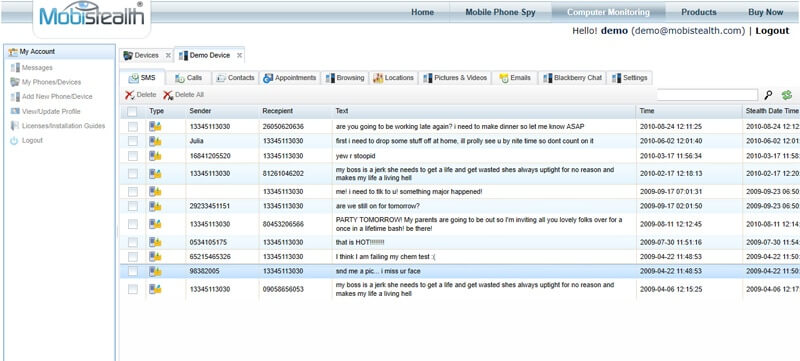Image resolution: width=800 pixels, height=361 pixels.
Task: Click the search magnifier icon
Action: coord(768,95)
